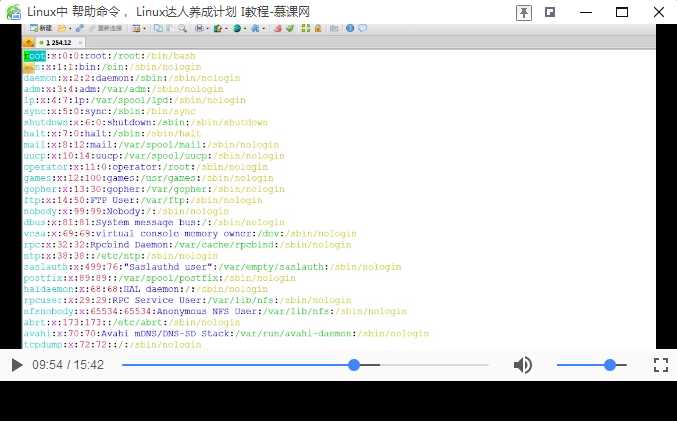Enter fullscreen mode
Image resolution: width=677 pixels, height=422 pixels.
point(661,365)
